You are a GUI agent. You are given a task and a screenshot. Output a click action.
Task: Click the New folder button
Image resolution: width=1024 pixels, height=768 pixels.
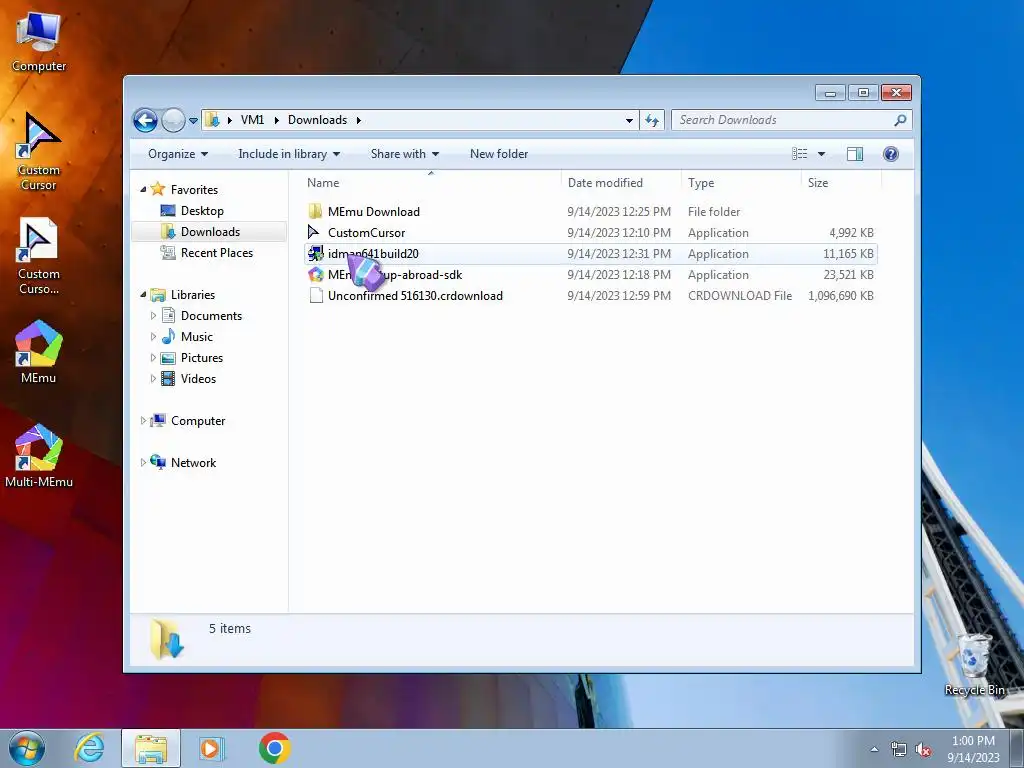tap(499, 154)
